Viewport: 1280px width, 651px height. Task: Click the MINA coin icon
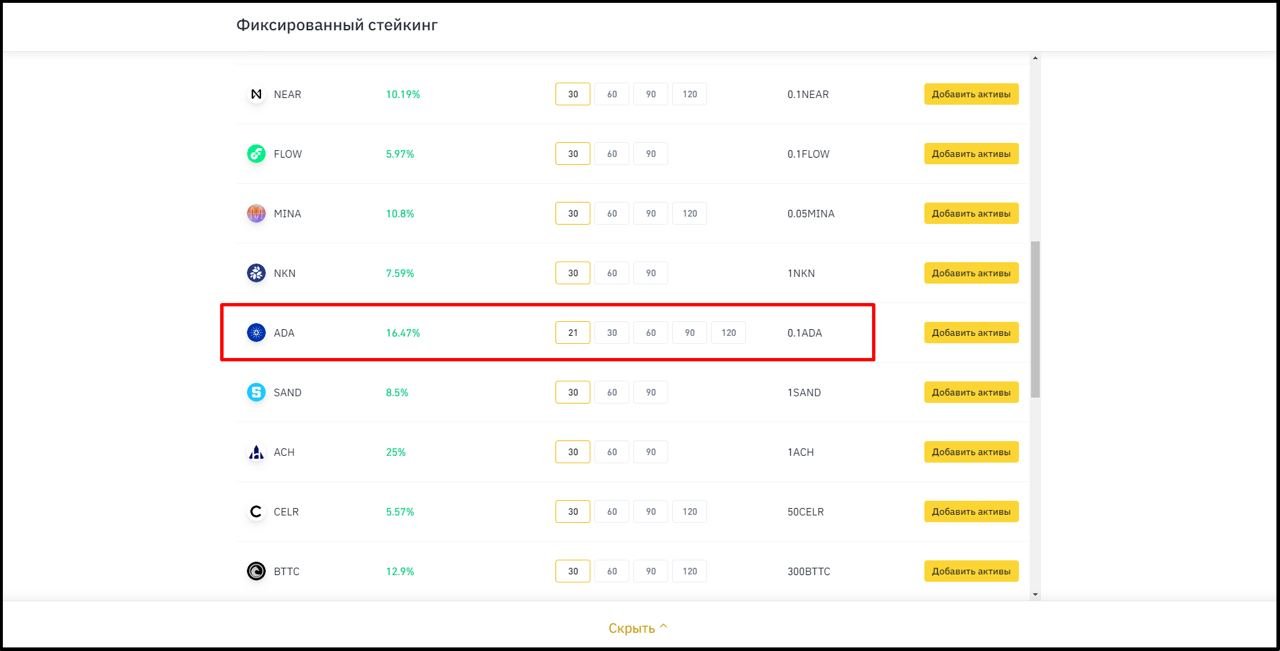click(256, 214)
